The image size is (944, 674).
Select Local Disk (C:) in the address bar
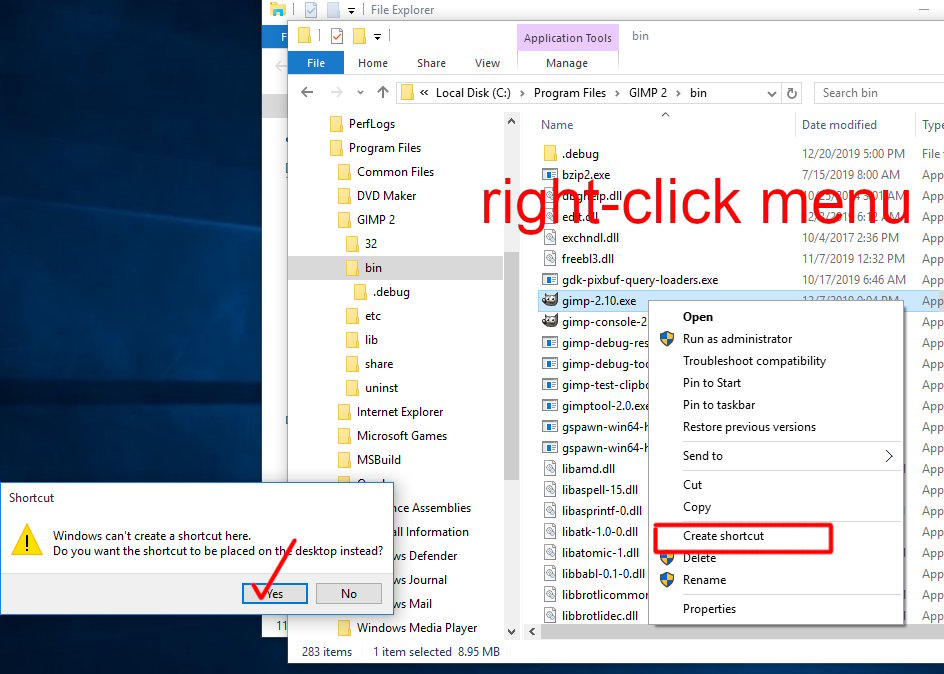point(473,93)
